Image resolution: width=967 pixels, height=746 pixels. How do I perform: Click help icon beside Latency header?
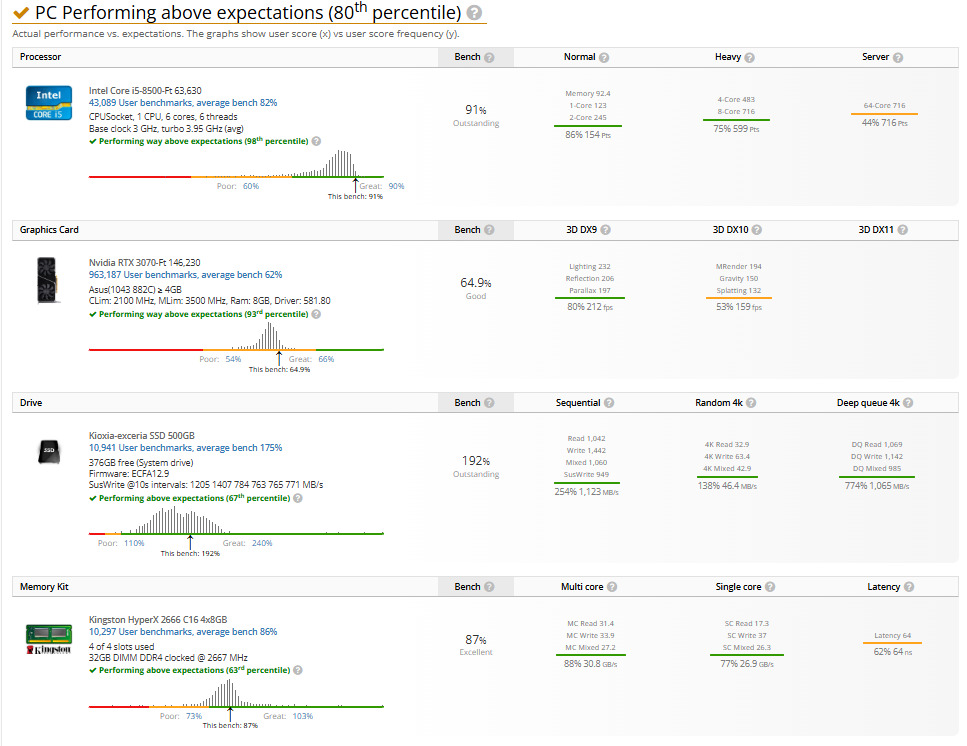click(910, 587)
